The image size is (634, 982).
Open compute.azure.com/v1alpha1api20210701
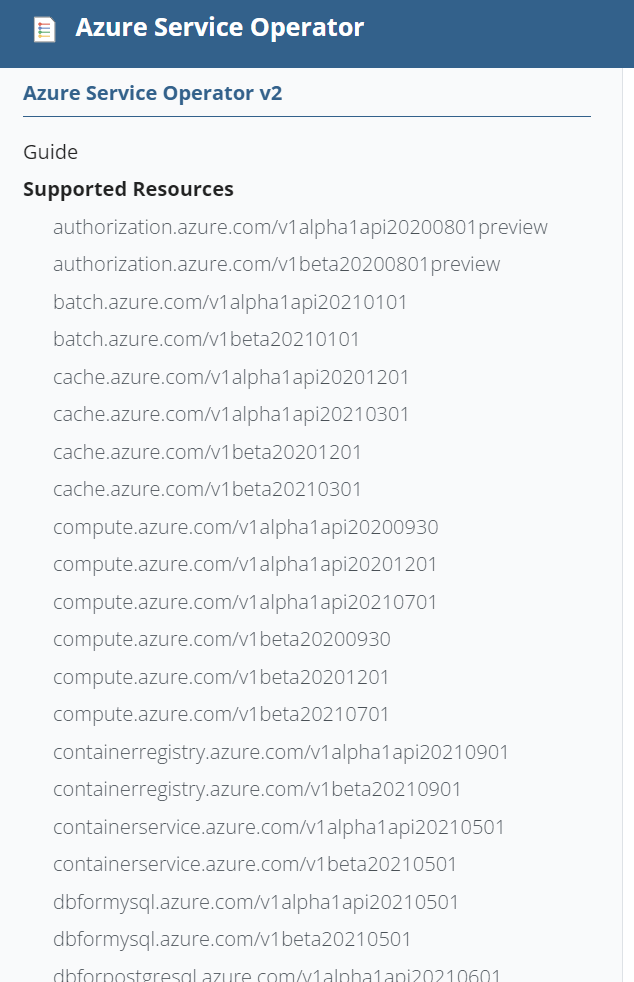(x=245, y=601)
